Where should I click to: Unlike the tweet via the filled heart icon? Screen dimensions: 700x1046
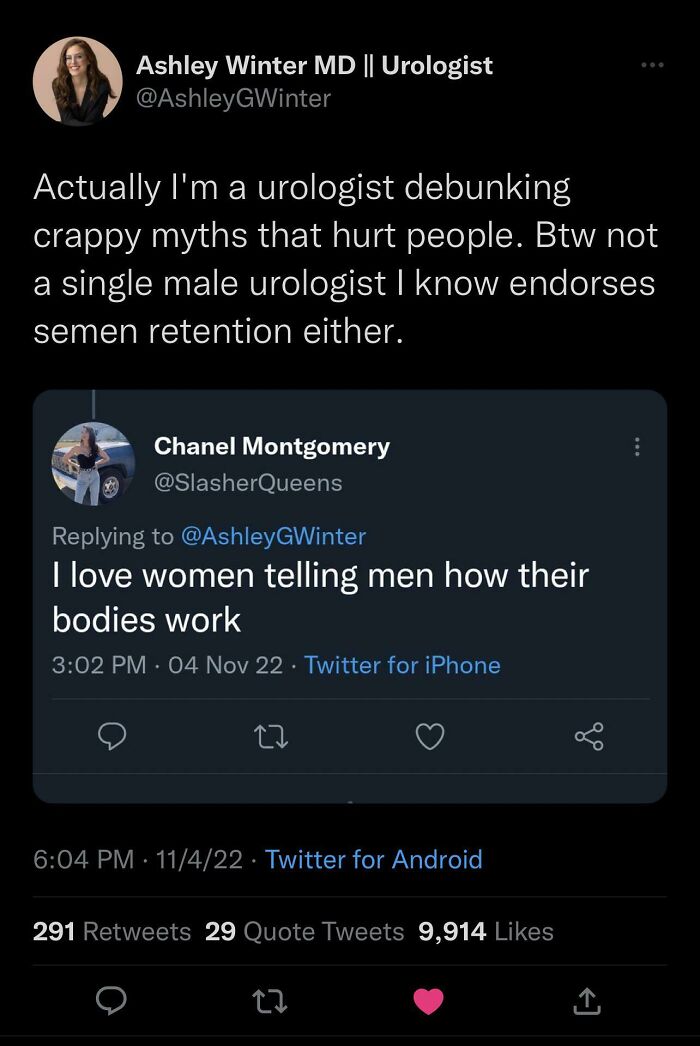(x=429, y=1000)
